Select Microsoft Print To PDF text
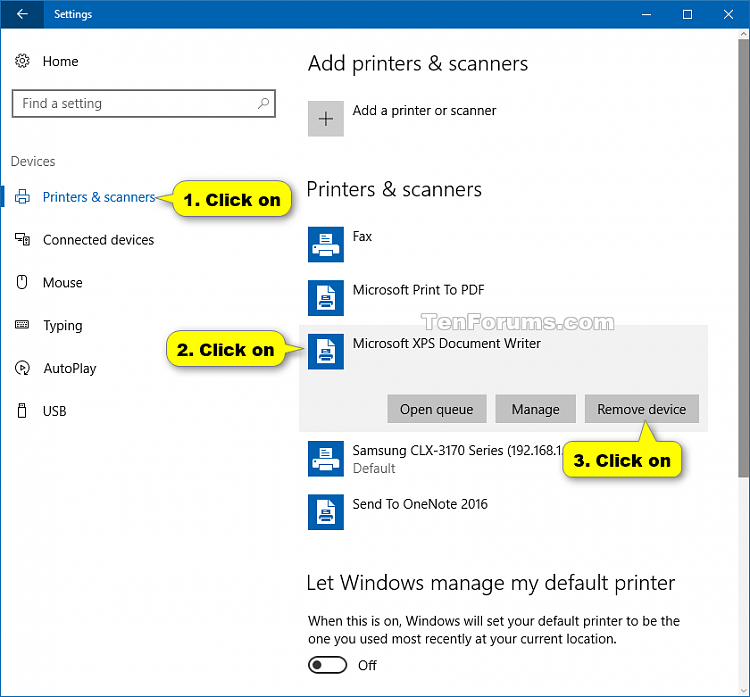This screenshot has height=697, width=750. (x=419, y=290)
